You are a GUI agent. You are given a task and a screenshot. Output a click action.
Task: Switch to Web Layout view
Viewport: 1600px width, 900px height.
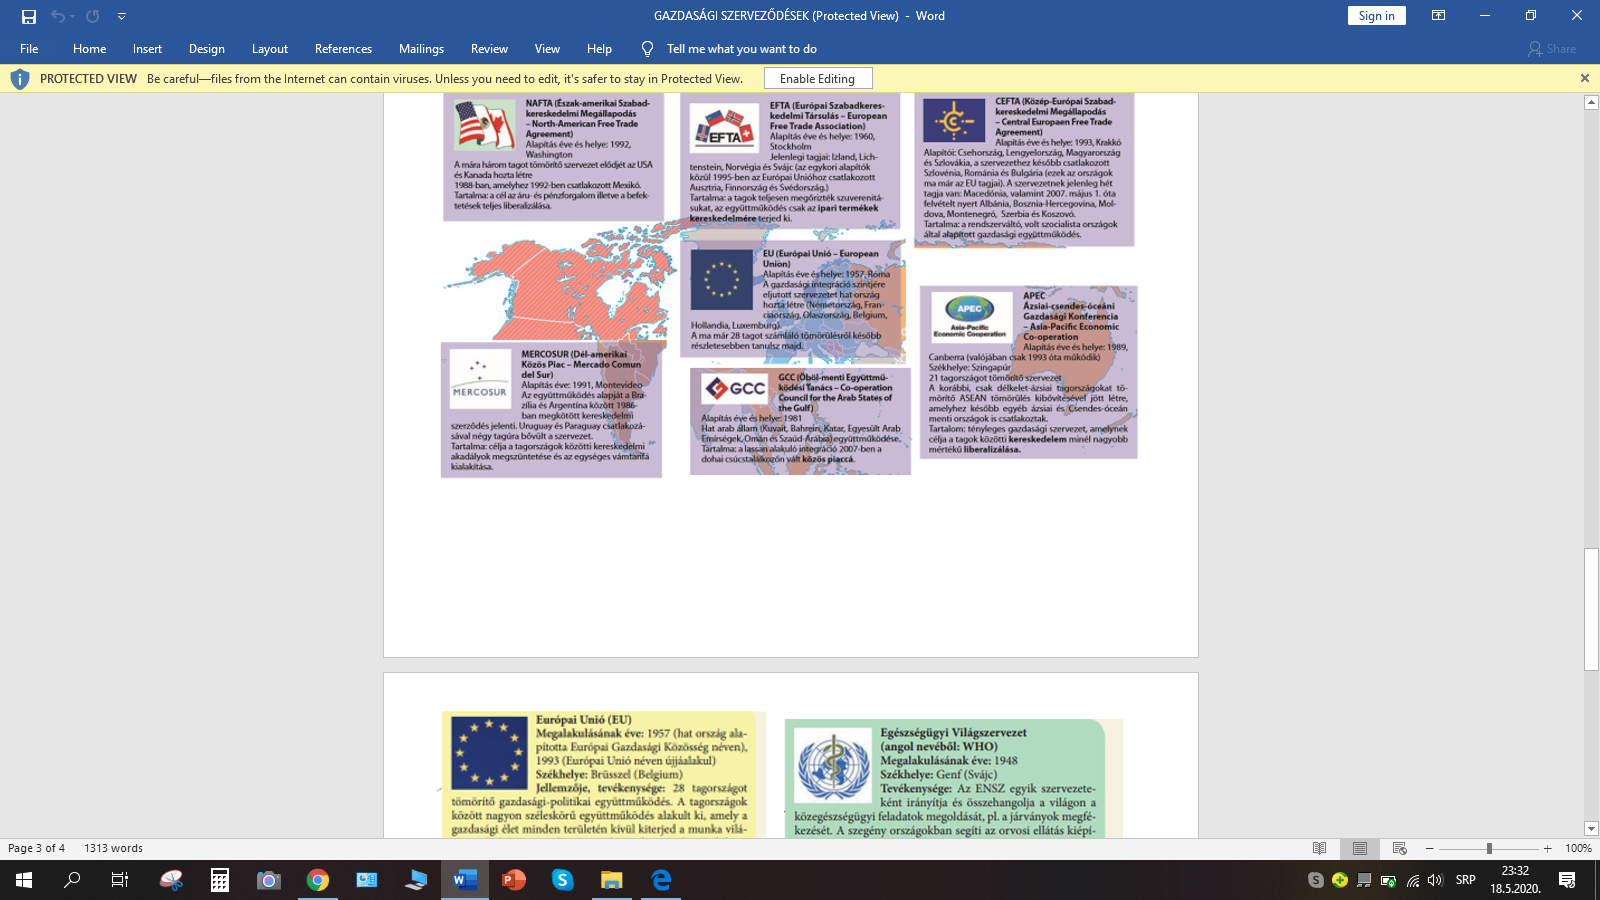(1399, 848)
